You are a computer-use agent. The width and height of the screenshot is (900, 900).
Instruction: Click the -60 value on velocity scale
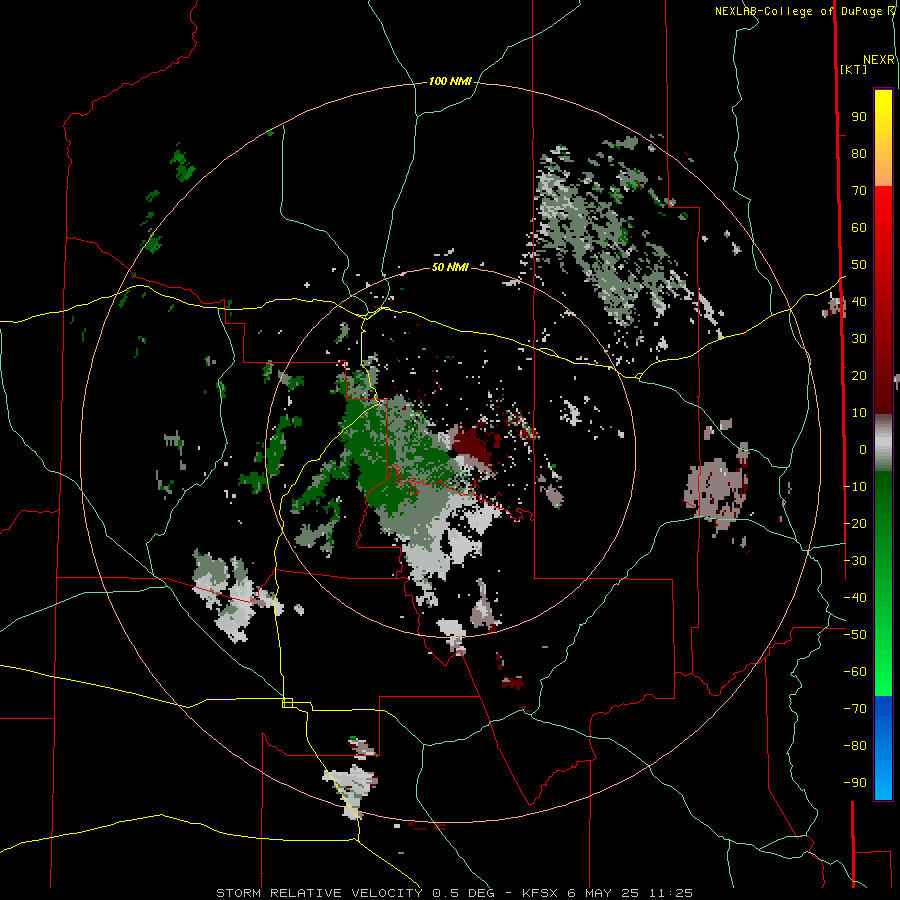[x=855, y=672]
